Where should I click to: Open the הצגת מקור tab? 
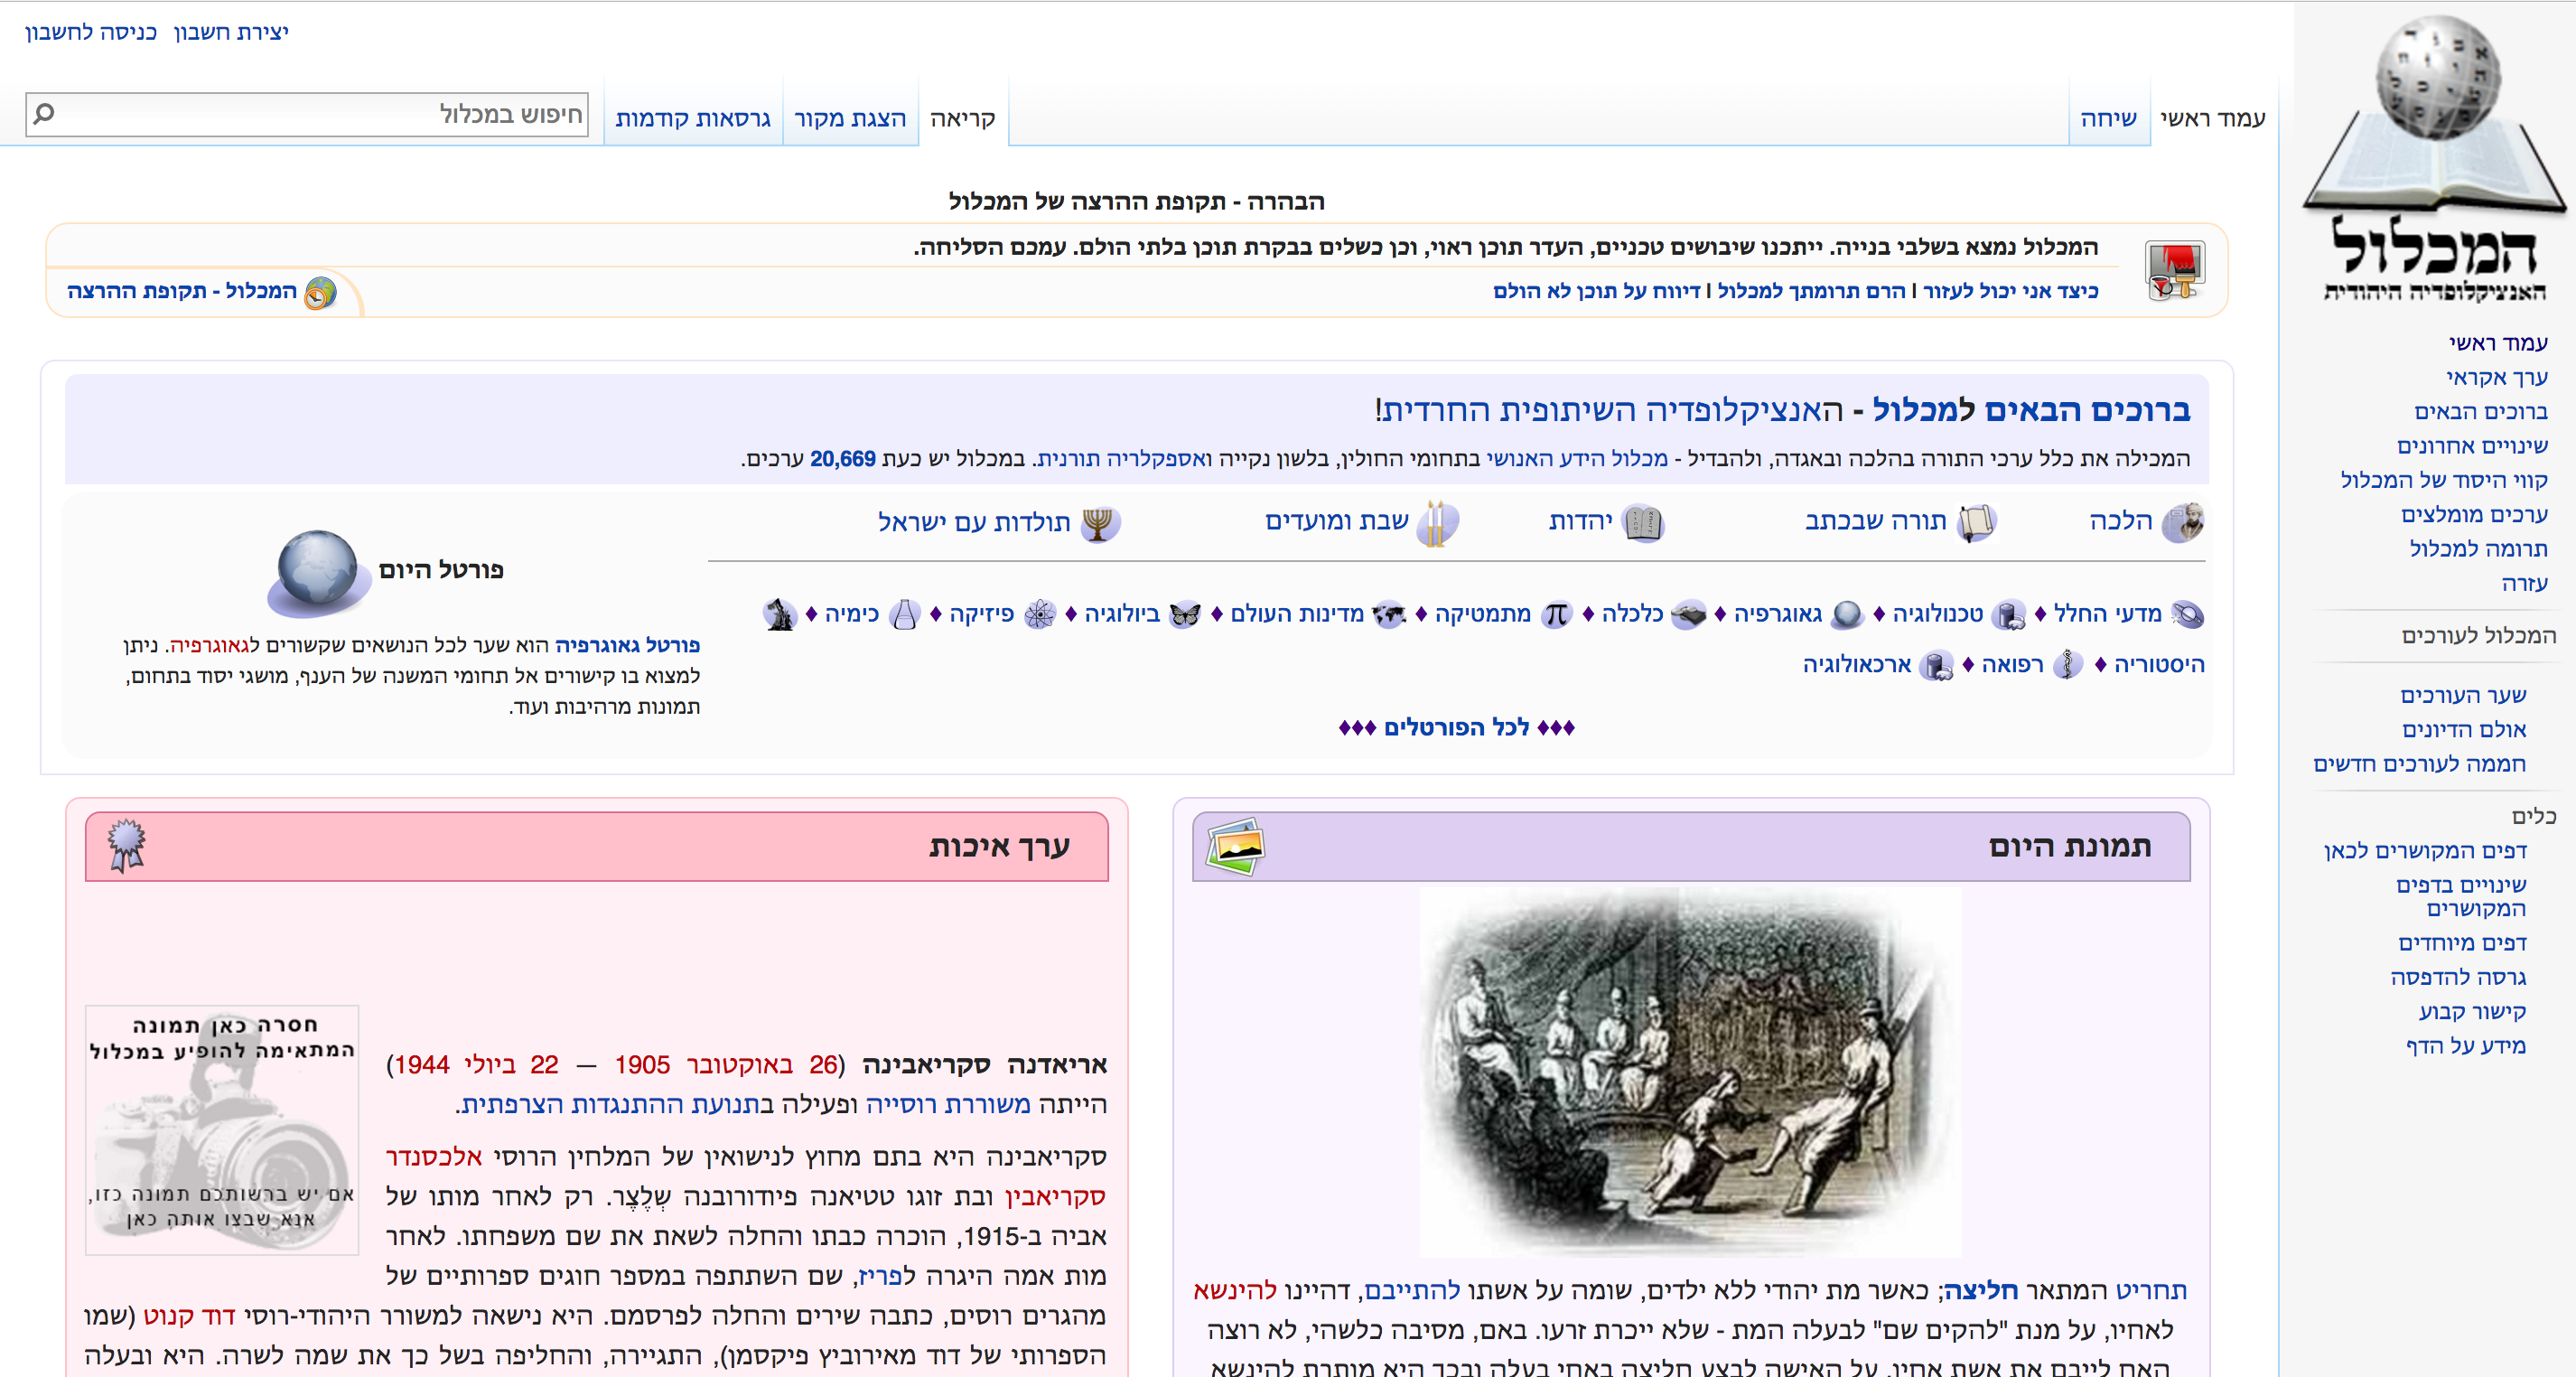click(x=850, y=119)
